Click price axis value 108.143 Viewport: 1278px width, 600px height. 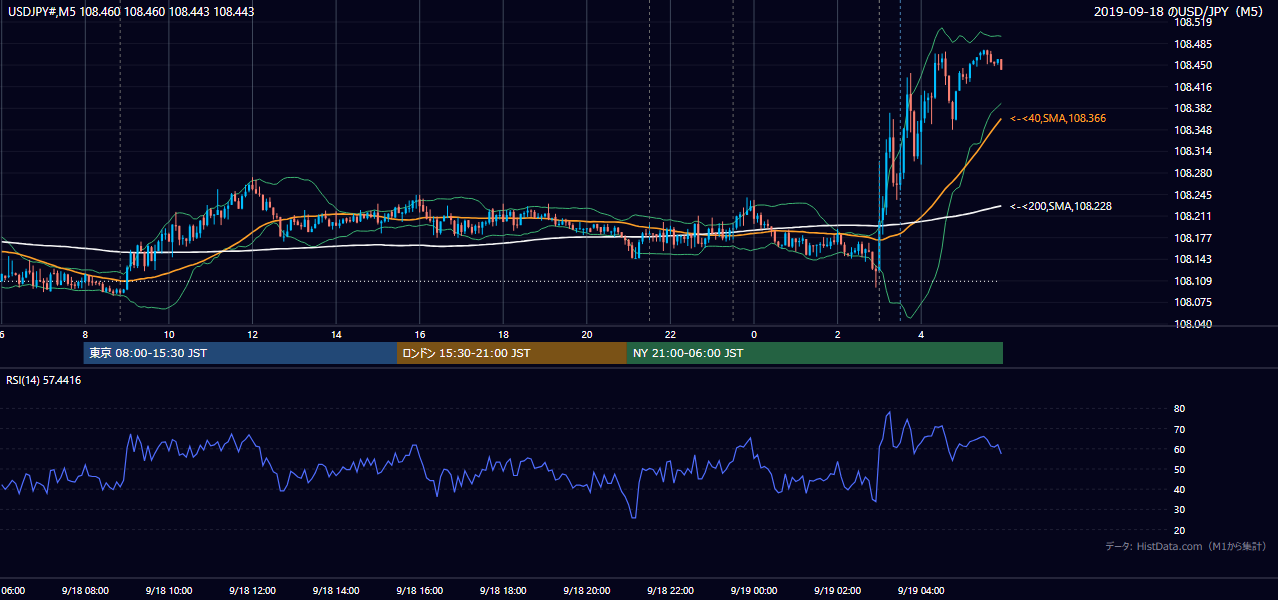(x=1191, y=259)
